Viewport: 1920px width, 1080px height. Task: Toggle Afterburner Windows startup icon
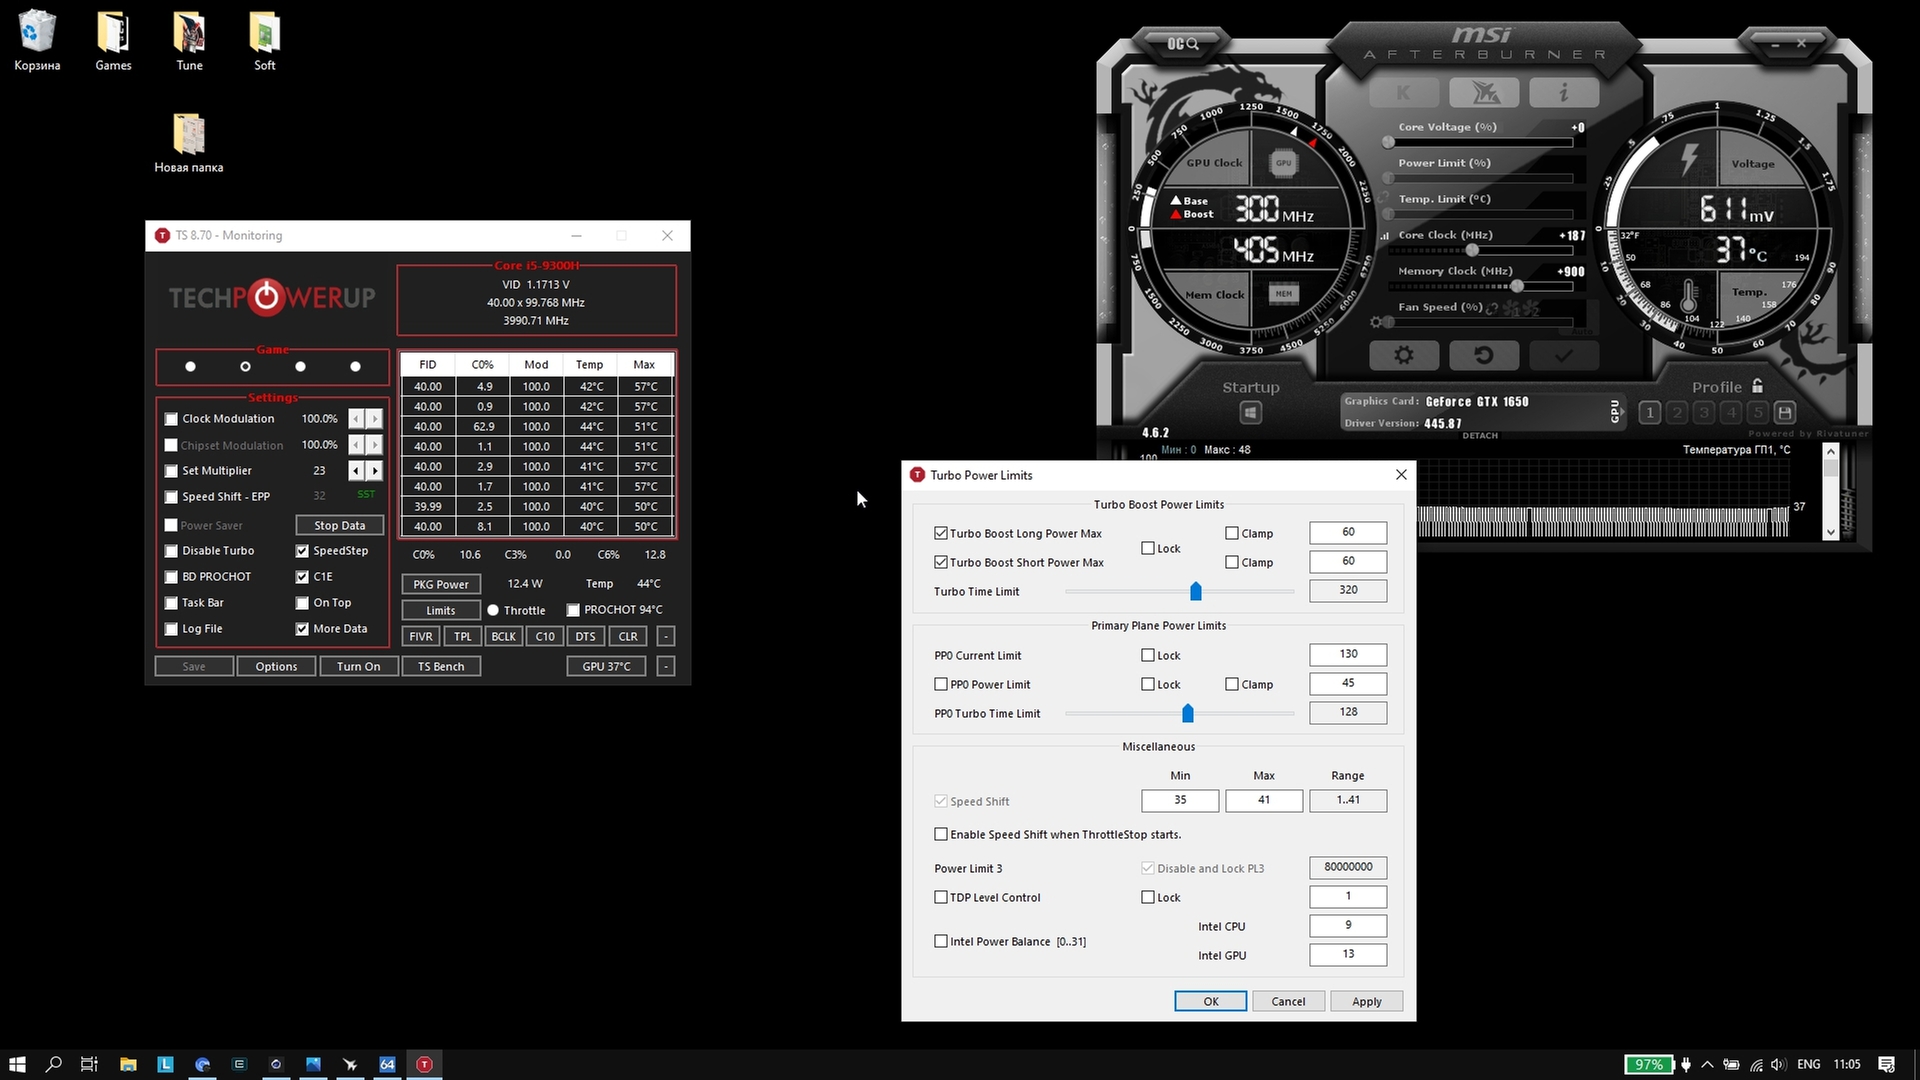pyautogui.click(x=1250, y=412)
